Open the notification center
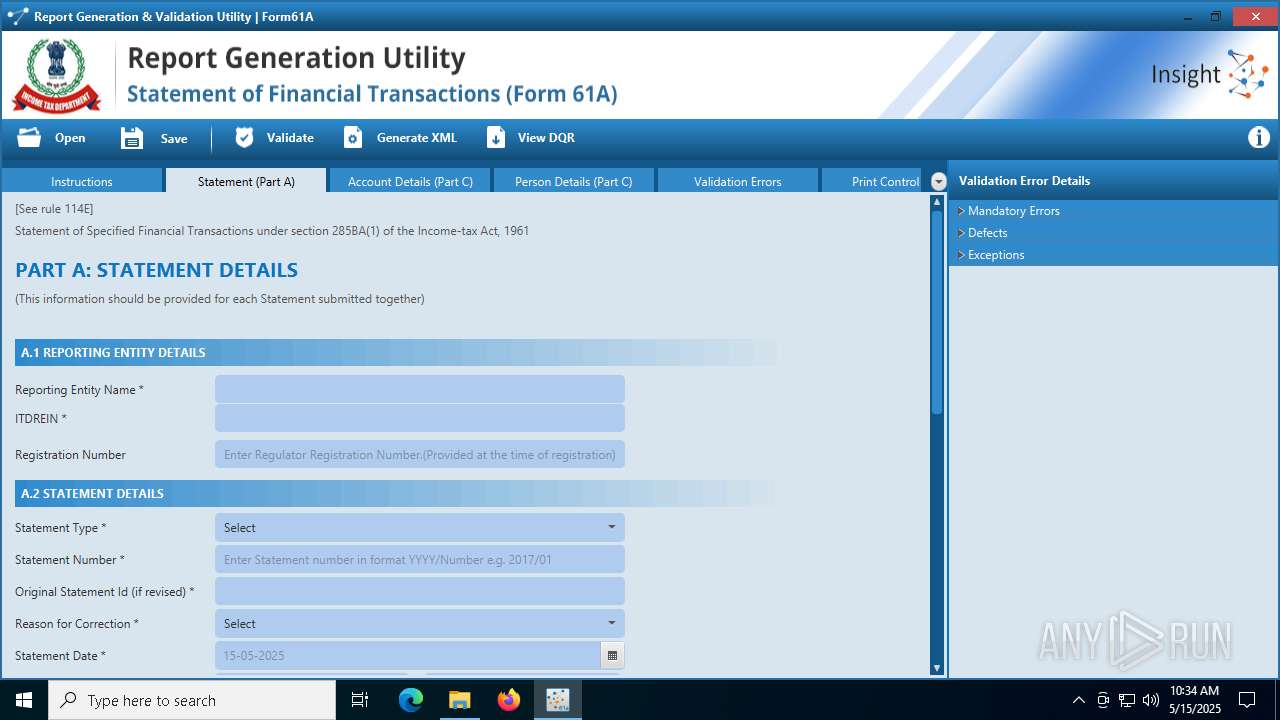 1247,700
